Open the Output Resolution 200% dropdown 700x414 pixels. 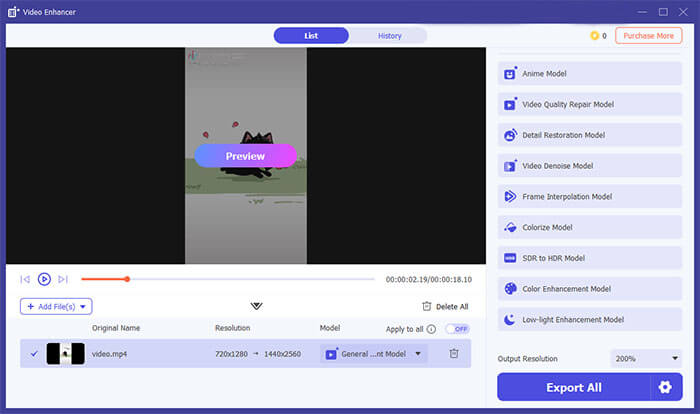[x=646, y=358]
